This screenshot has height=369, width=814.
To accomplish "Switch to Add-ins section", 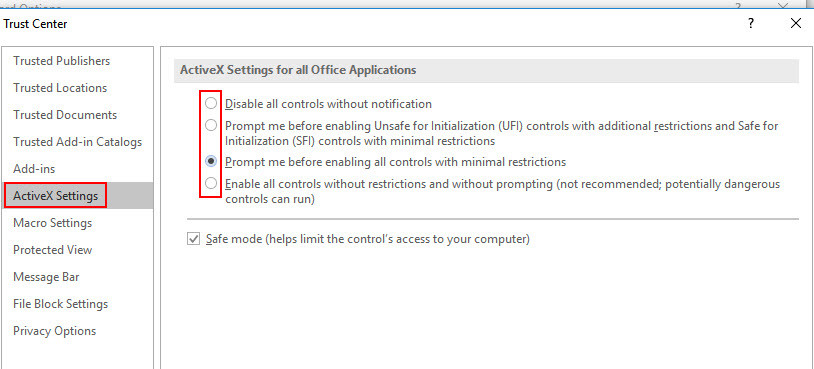I will coord(34,169).
